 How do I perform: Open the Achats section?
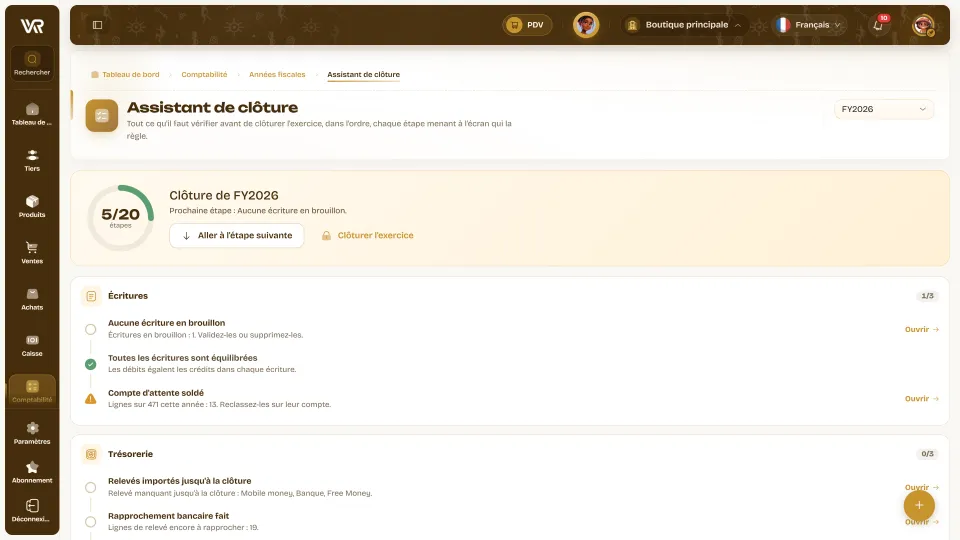point(32,299)
